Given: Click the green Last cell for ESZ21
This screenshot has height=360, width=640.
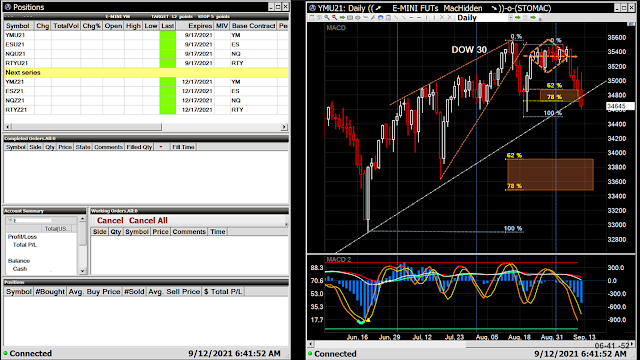Looking at the screenshot, I should tap(168, 91).
